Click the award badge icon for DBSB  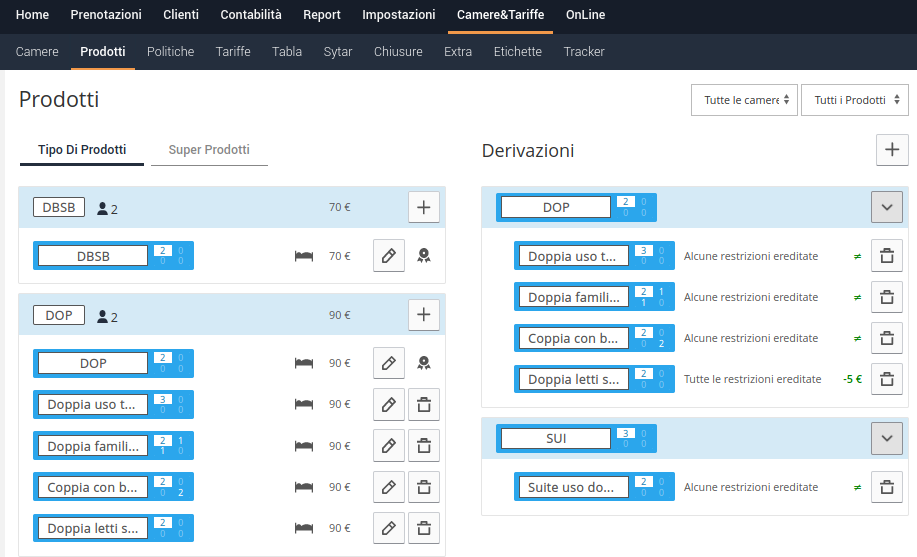423,256
